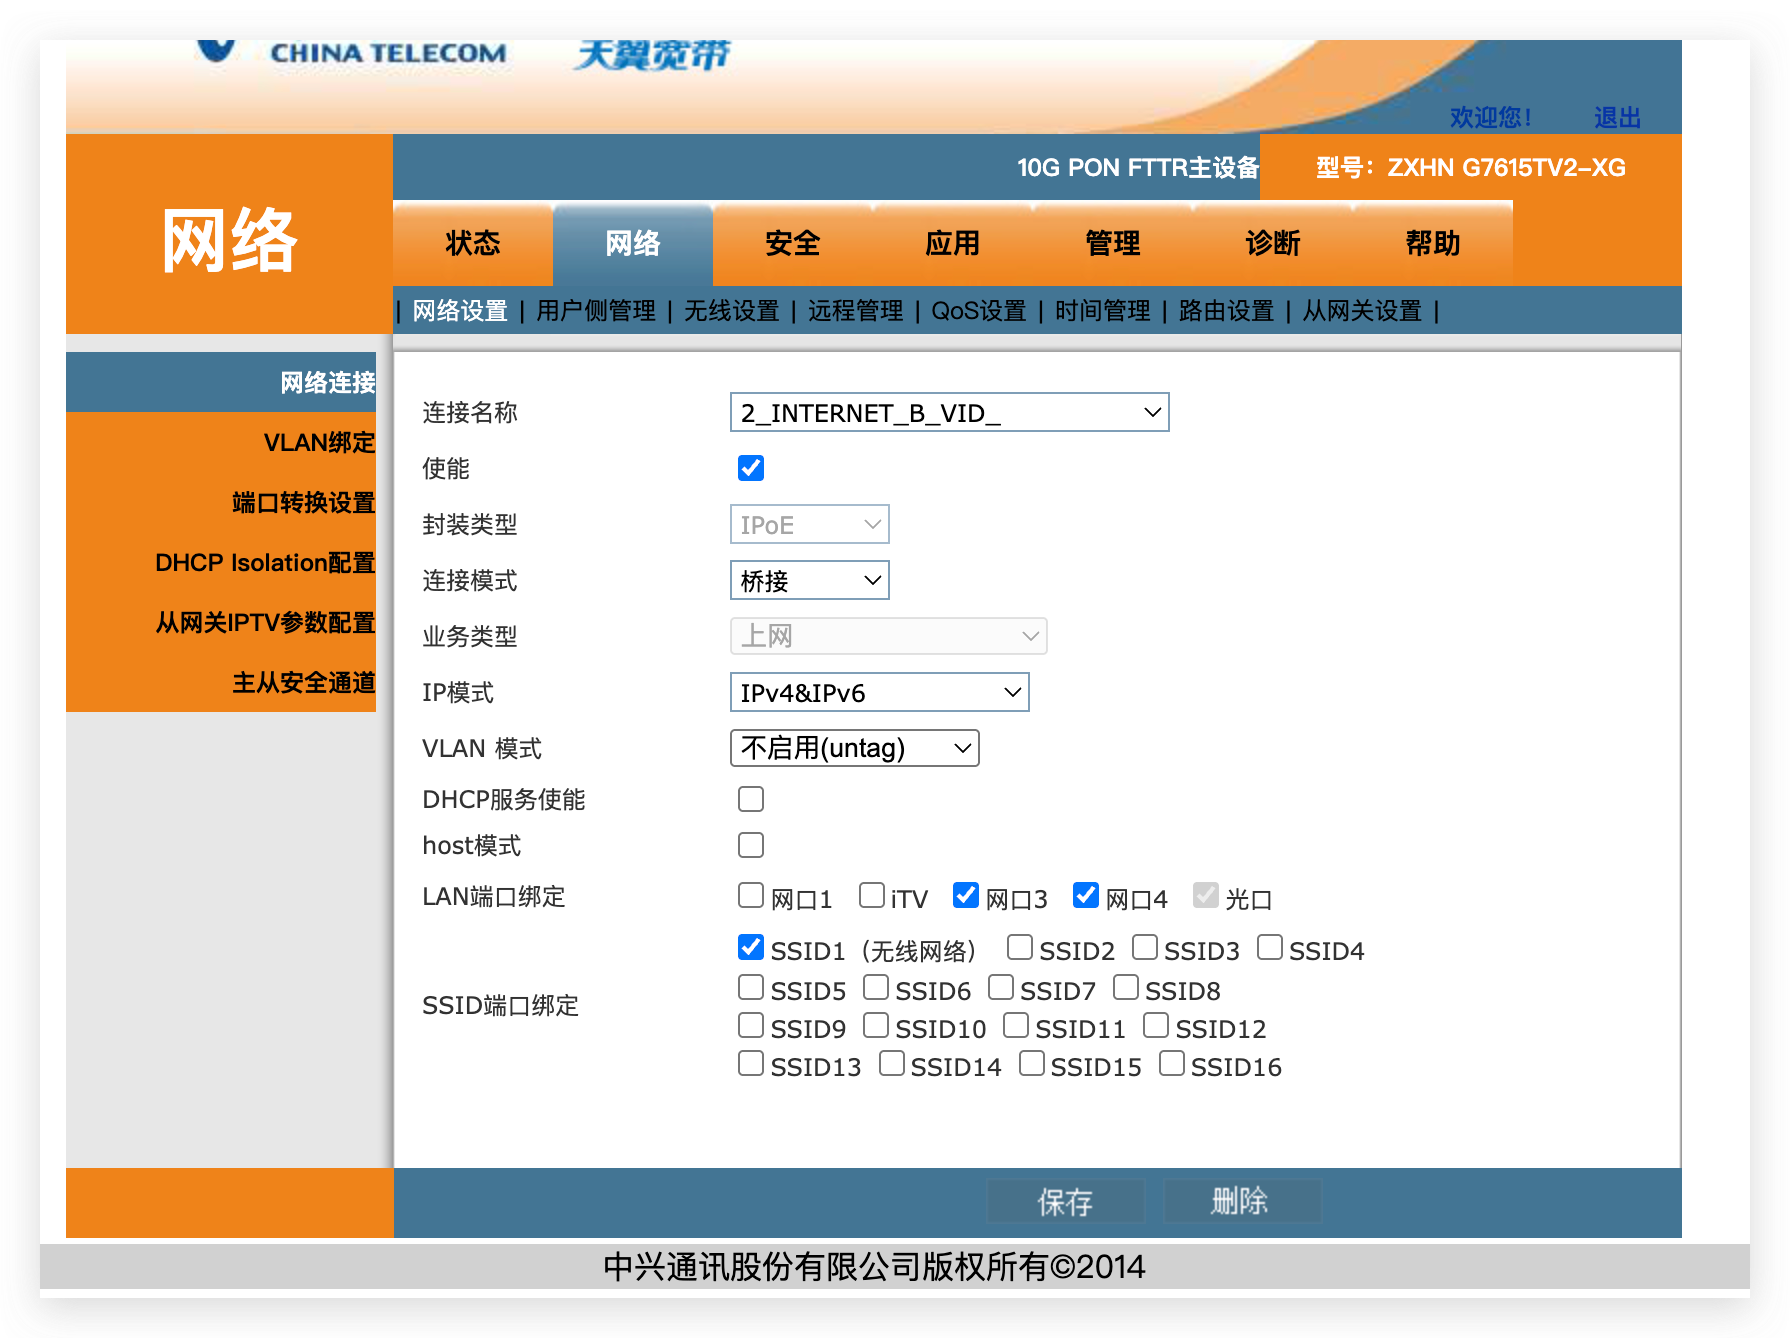Switch to the 管理 tab

(1113, 243)
